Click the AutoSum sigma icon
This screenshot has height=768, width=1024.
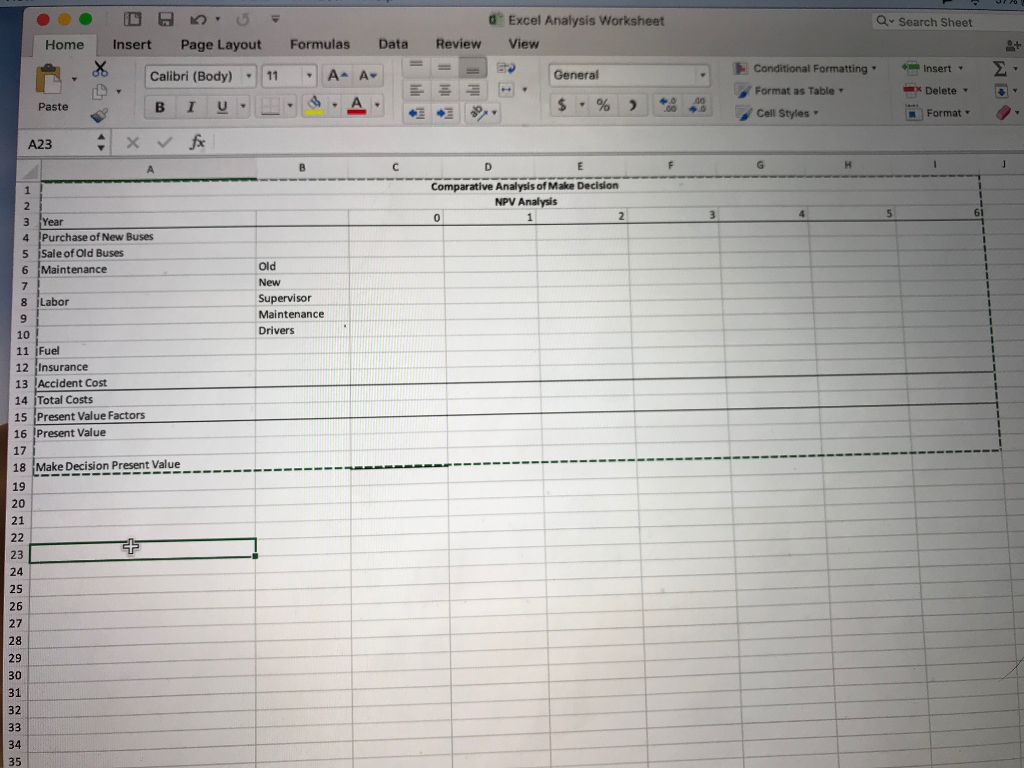(999, 69)
